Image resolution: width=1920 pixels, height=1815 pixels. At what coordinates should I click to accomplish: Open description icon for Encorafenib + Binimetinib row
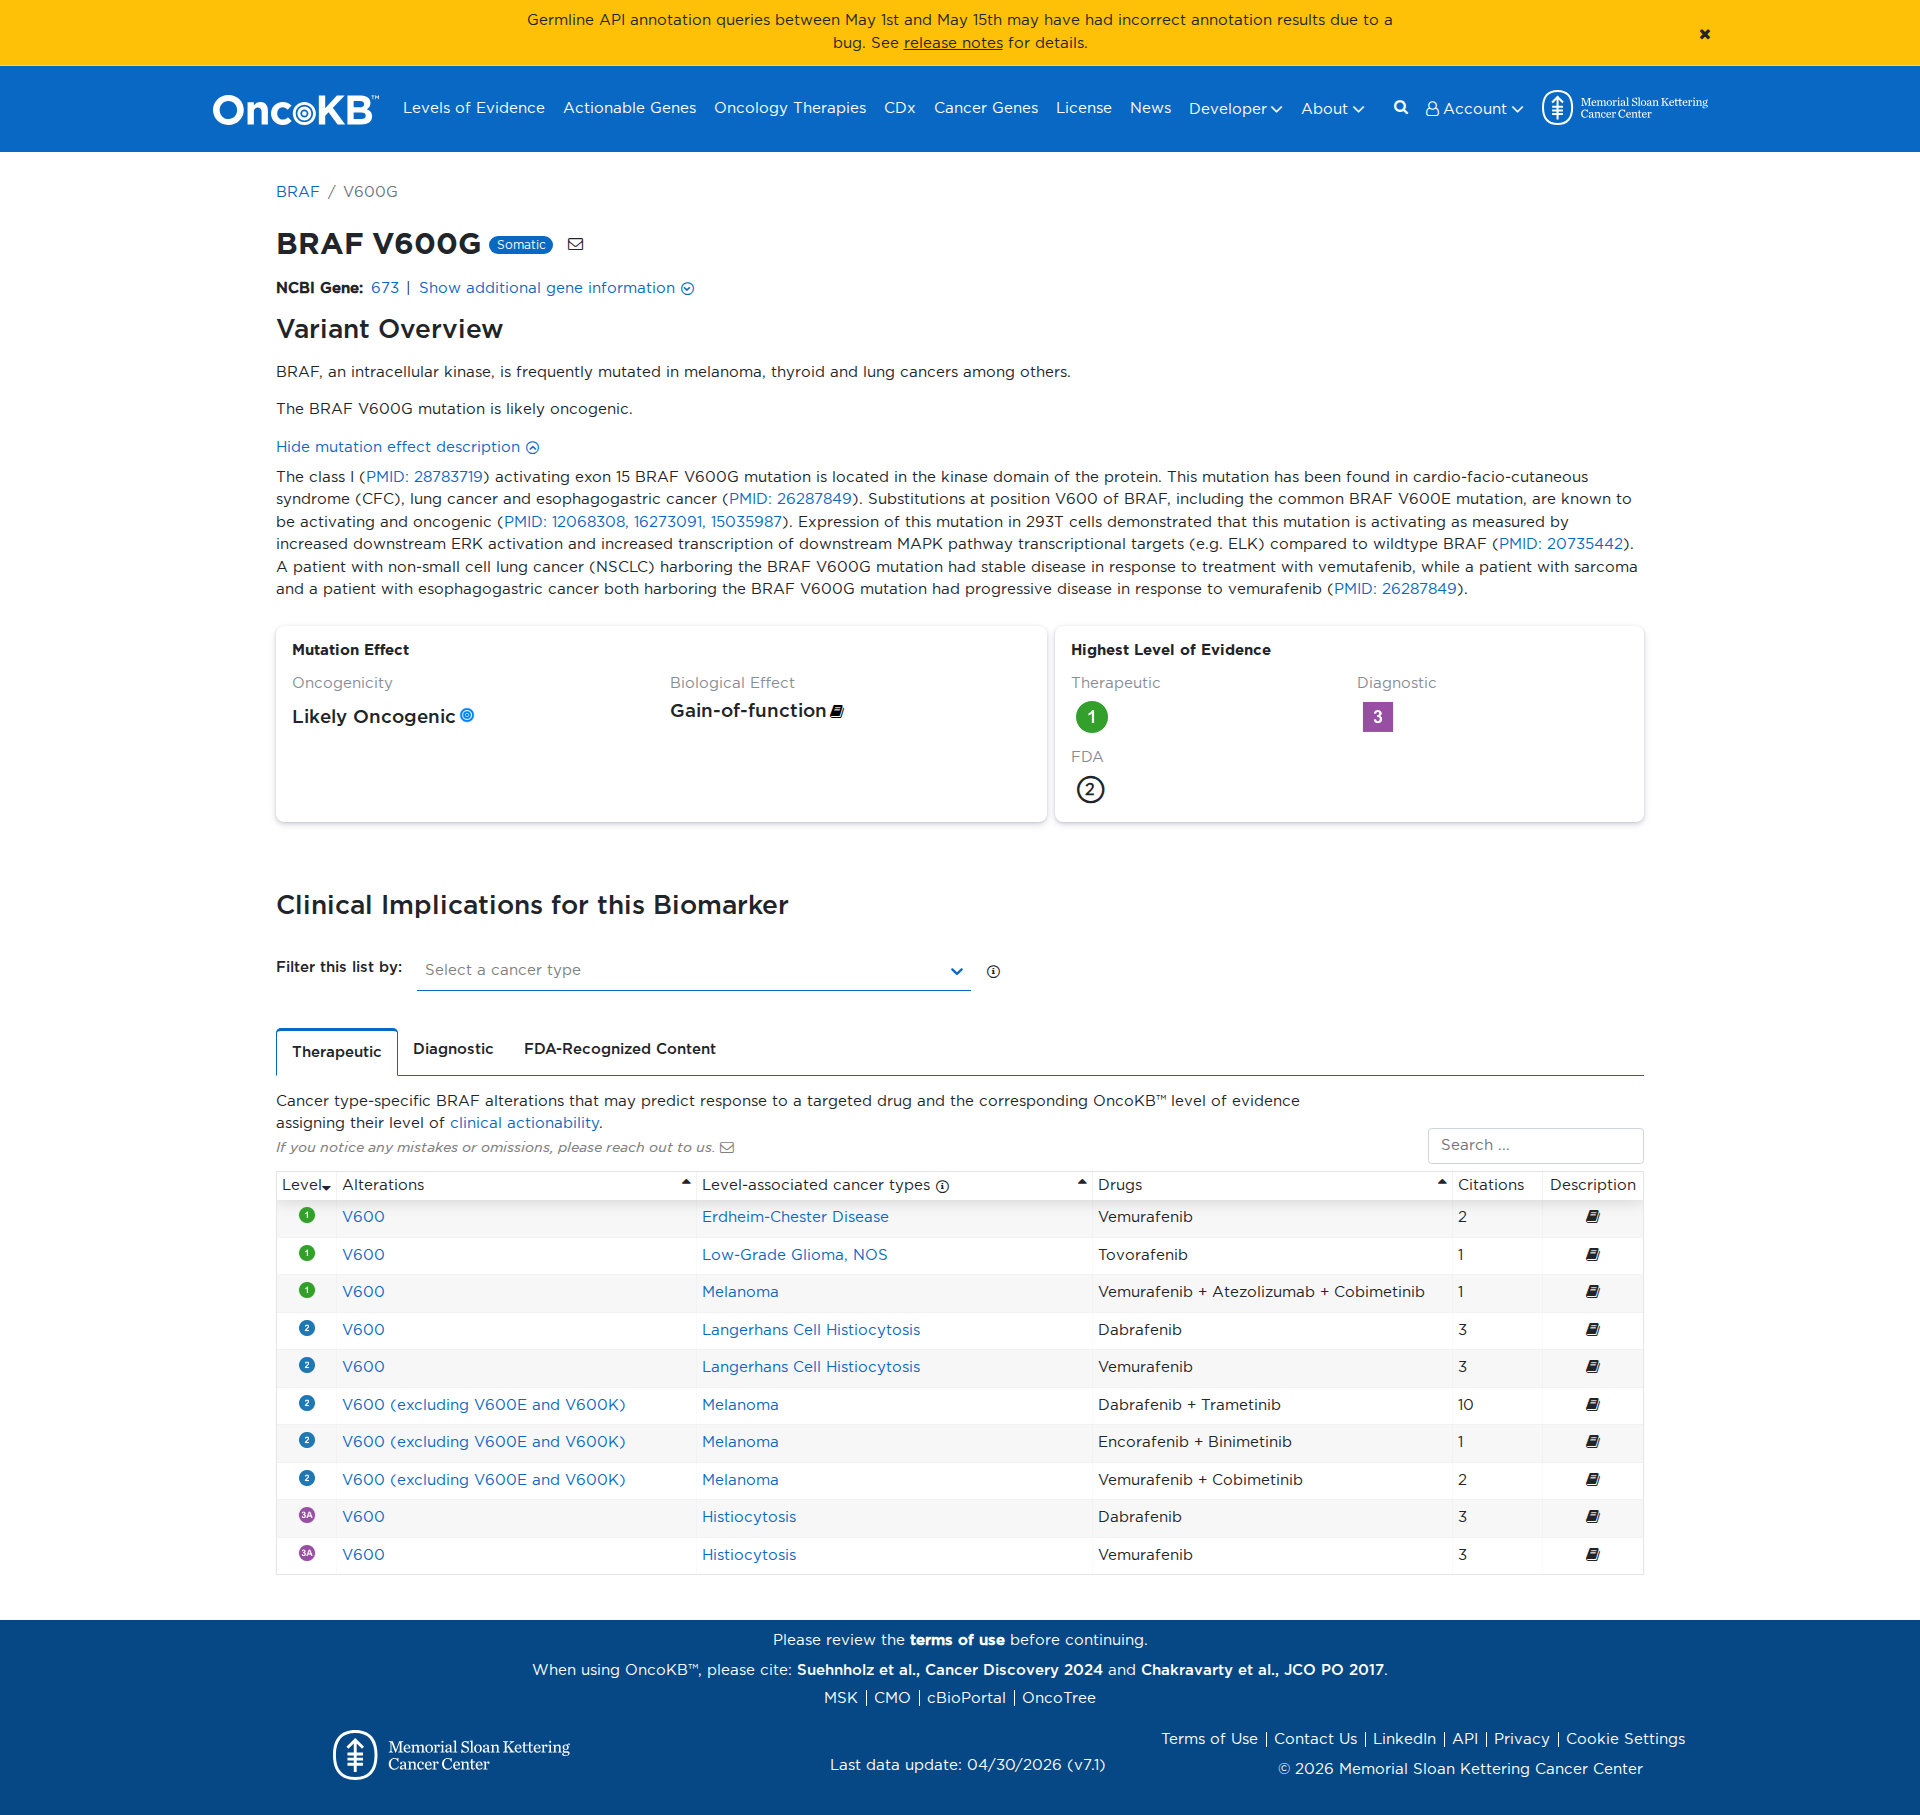pyautogui.click(x=1593, y=1442)
